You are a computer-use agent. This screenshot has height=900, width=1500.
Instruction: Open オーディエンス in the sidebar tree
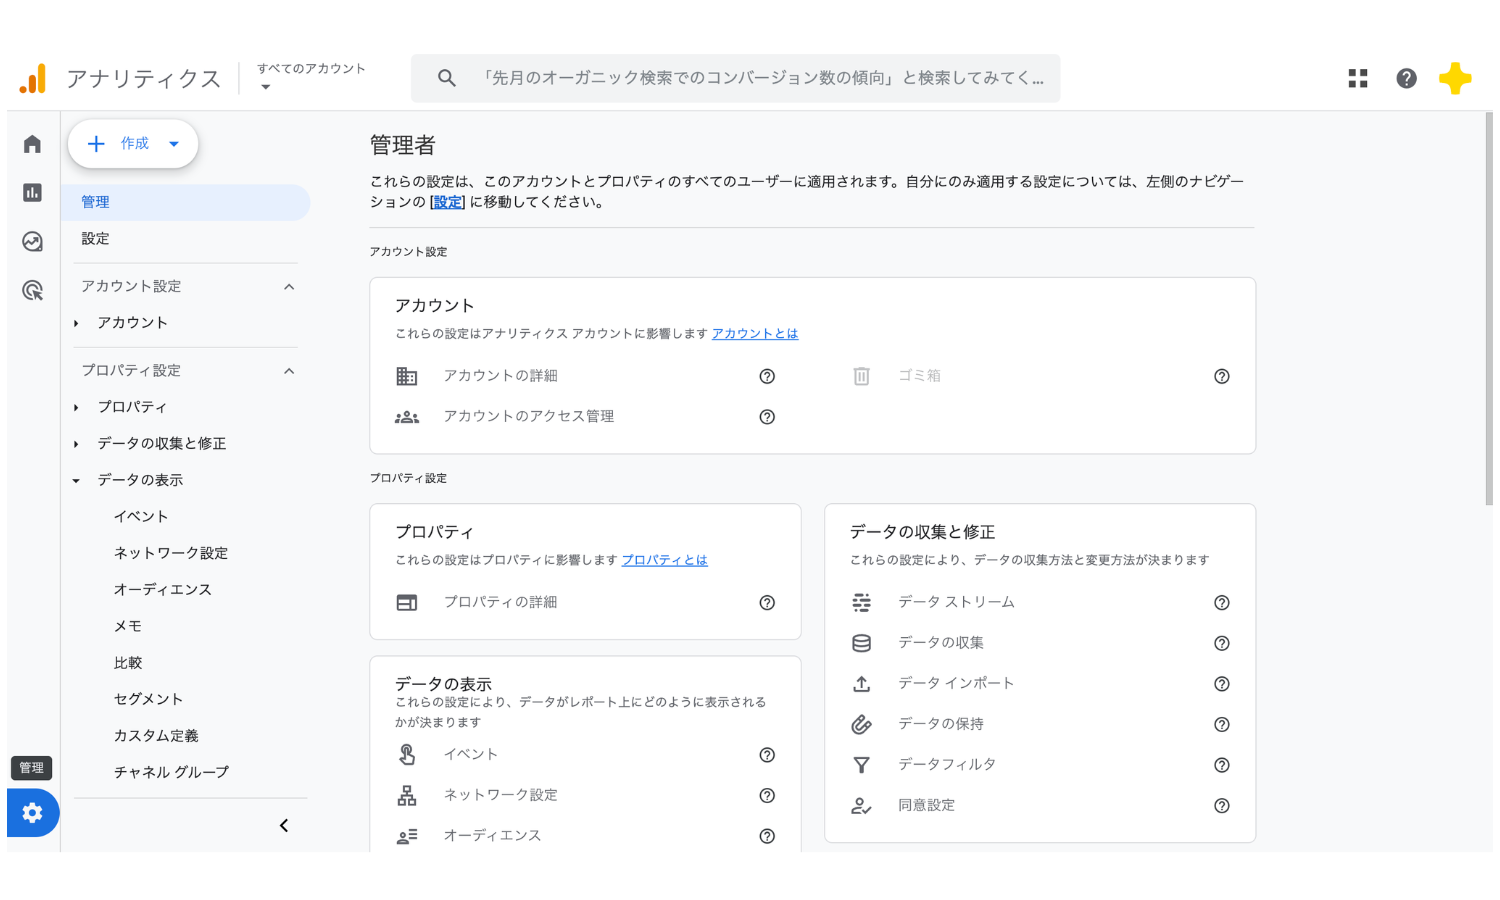click(163, 590)
